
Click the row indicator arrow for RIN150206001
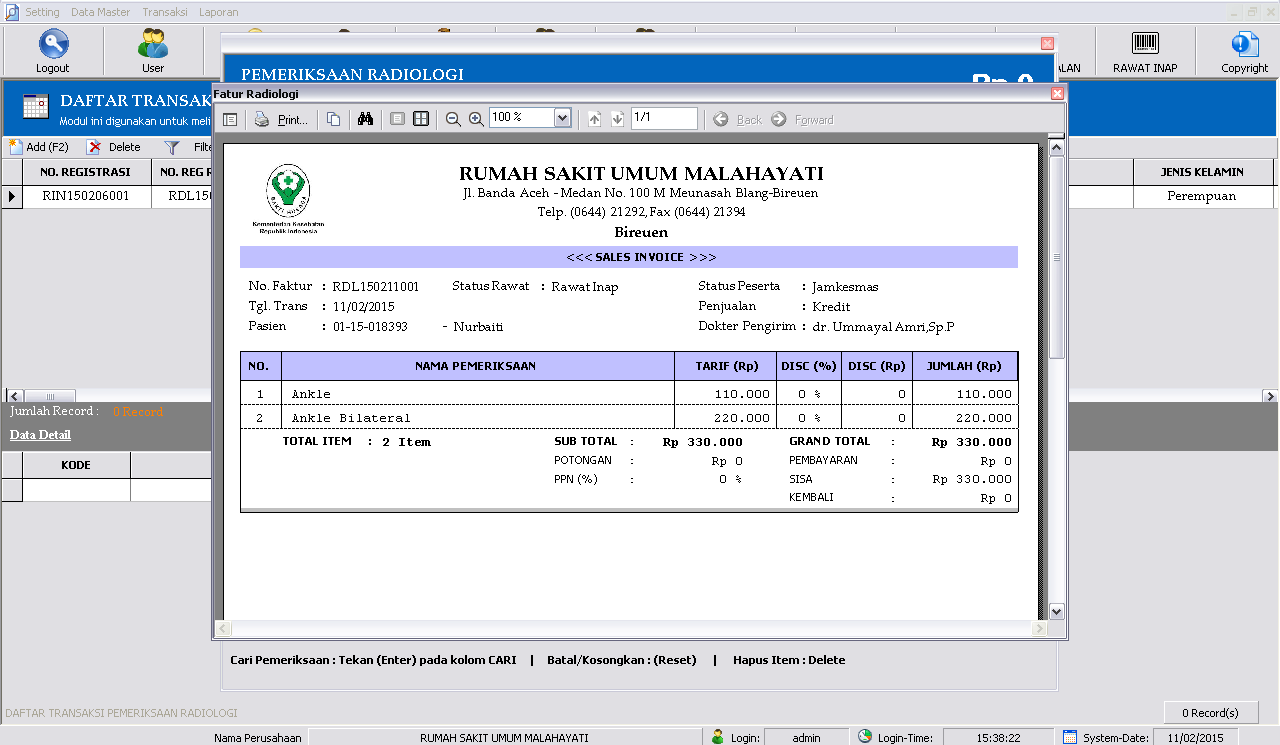(12, 196)
